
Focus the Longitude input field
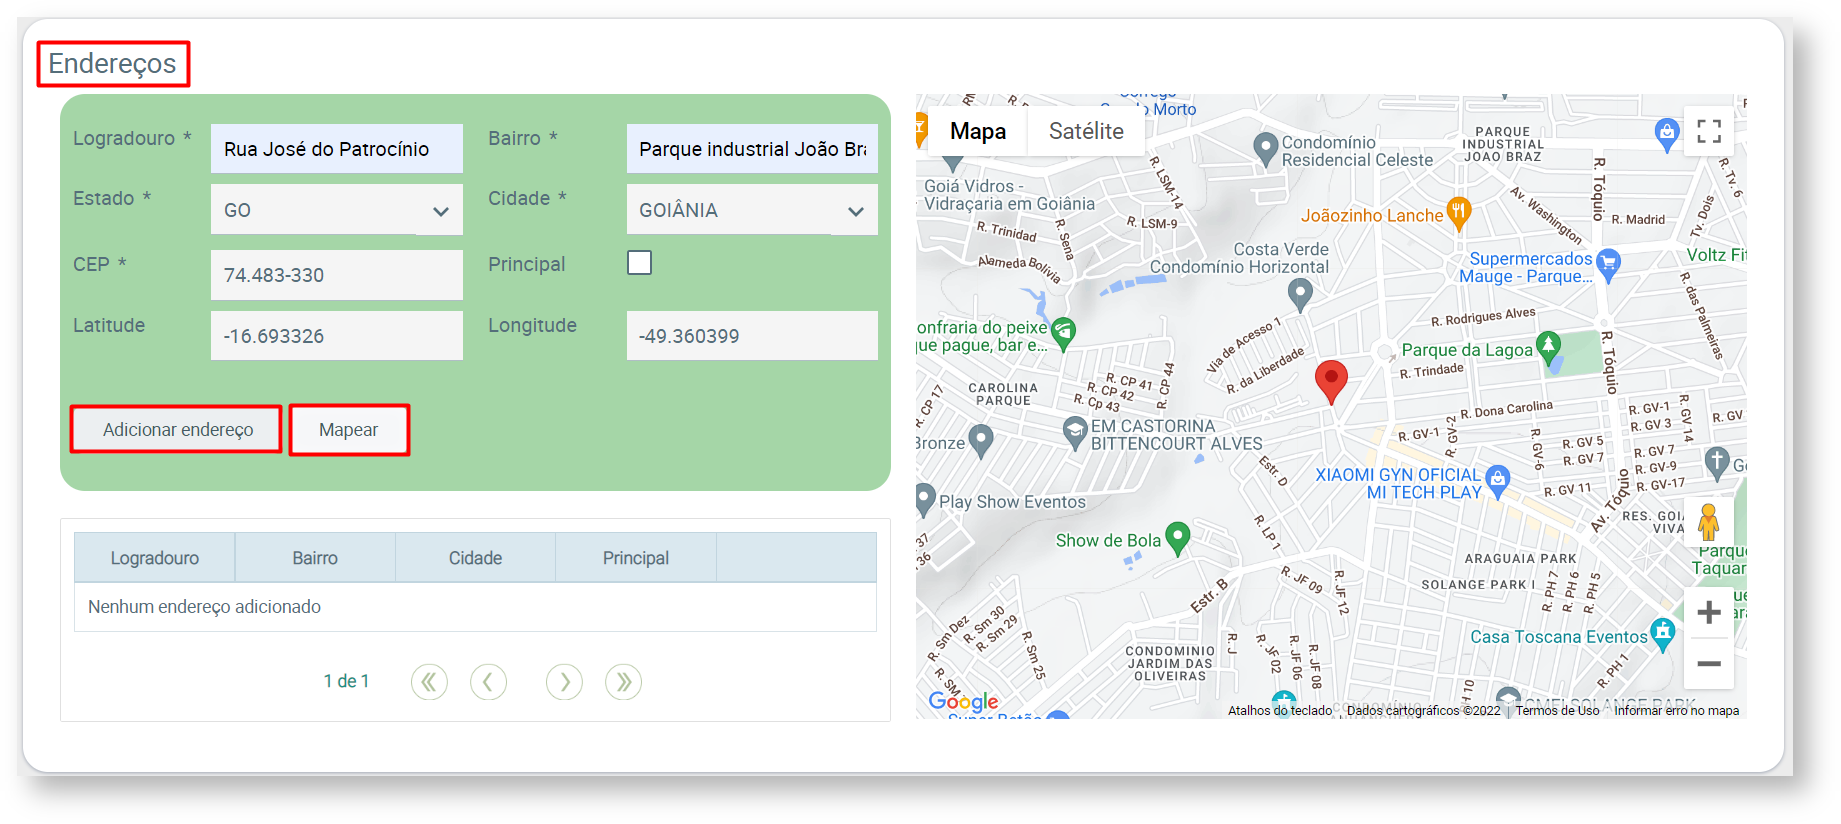point(752,336)
